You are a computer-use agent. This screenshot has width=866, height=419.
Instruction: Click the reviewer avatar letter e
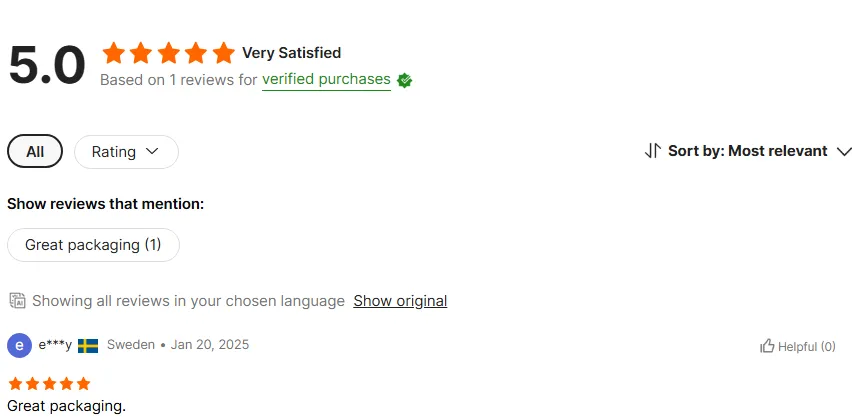pyautogui.click(x=19, y=346)
